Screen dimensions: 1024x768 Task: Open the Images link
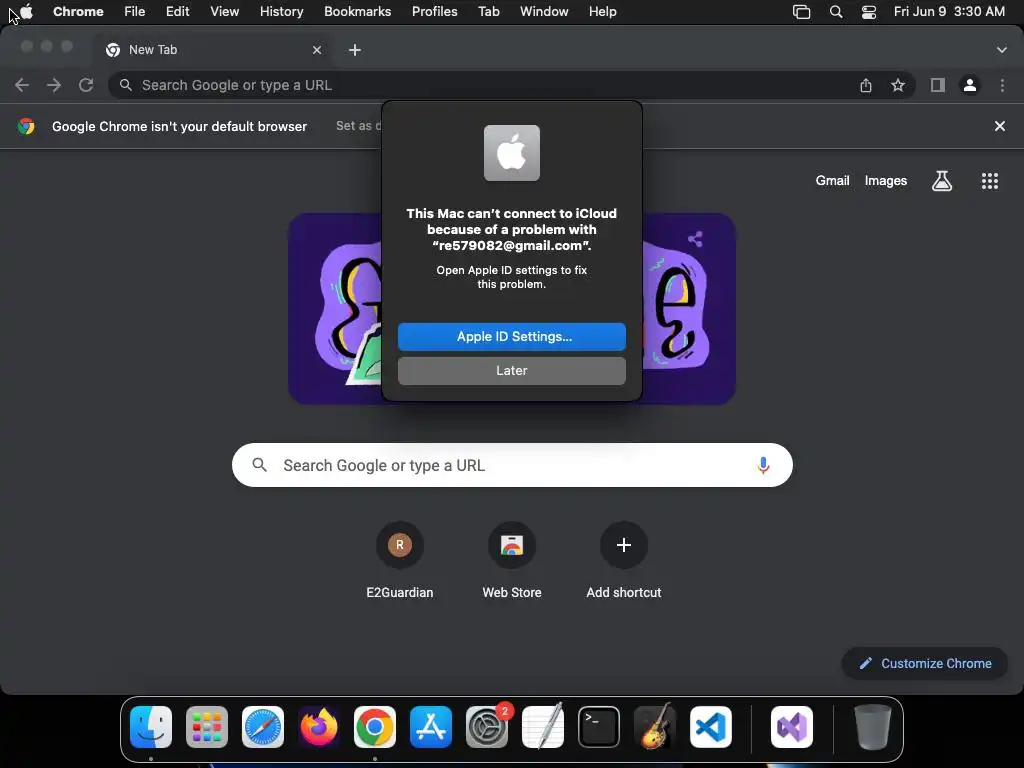(x=886, y=181)
